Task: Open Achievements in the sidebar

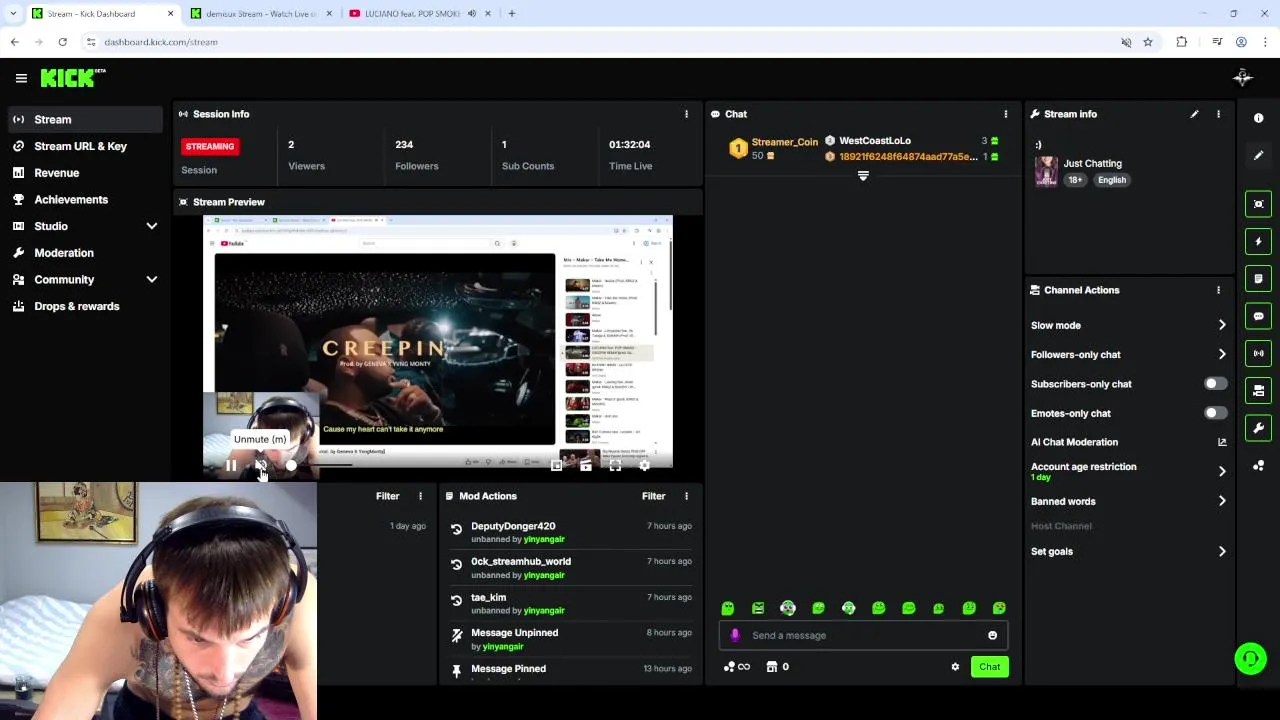Action: (84, 199)
